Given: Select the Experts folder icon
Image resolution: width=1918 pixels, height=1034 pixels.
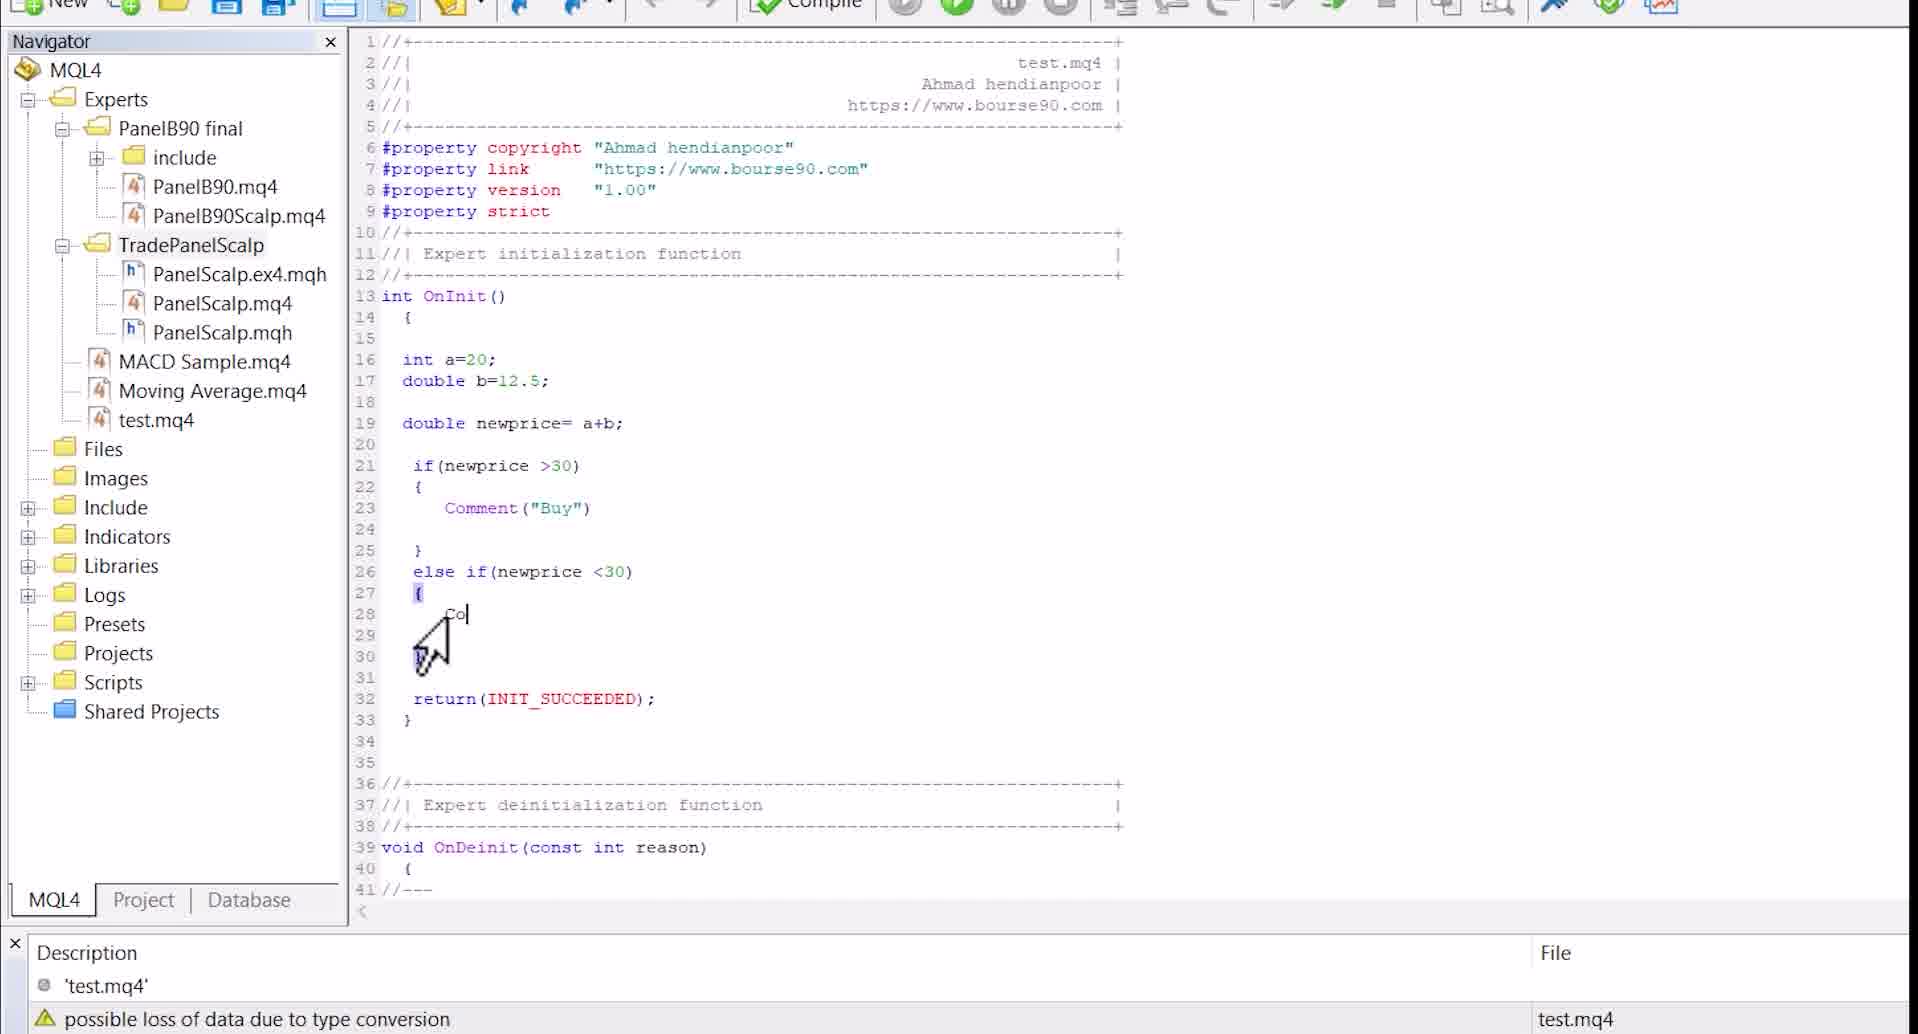Looking at the screenshot, I should [64, 98].
